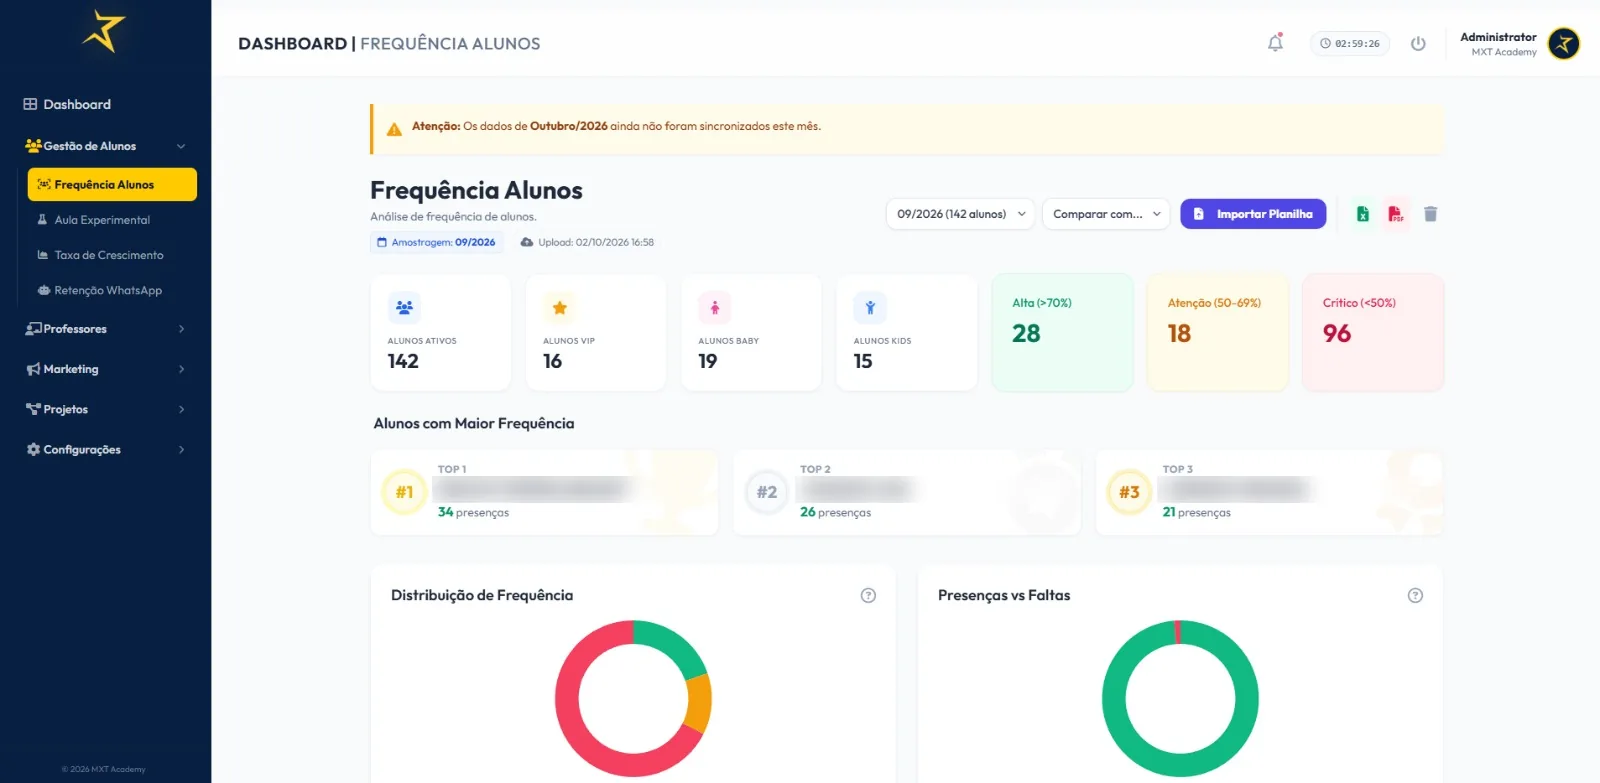Click the session timer 02:59:26
Screen dimensions: 1600x783
pyautogui.click(x=1350, y=44)
